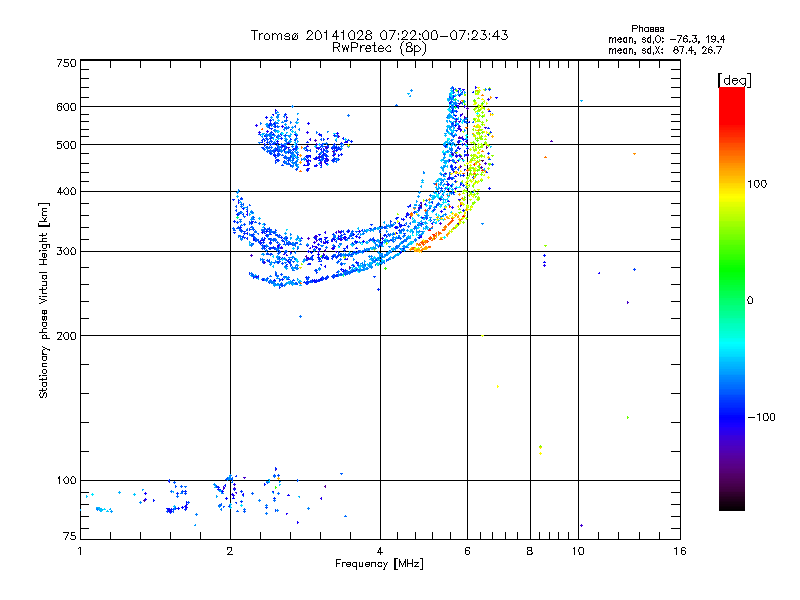Click the 'Stationary phase Virtual Height [km]' axis label

click(x=43, y=301)
